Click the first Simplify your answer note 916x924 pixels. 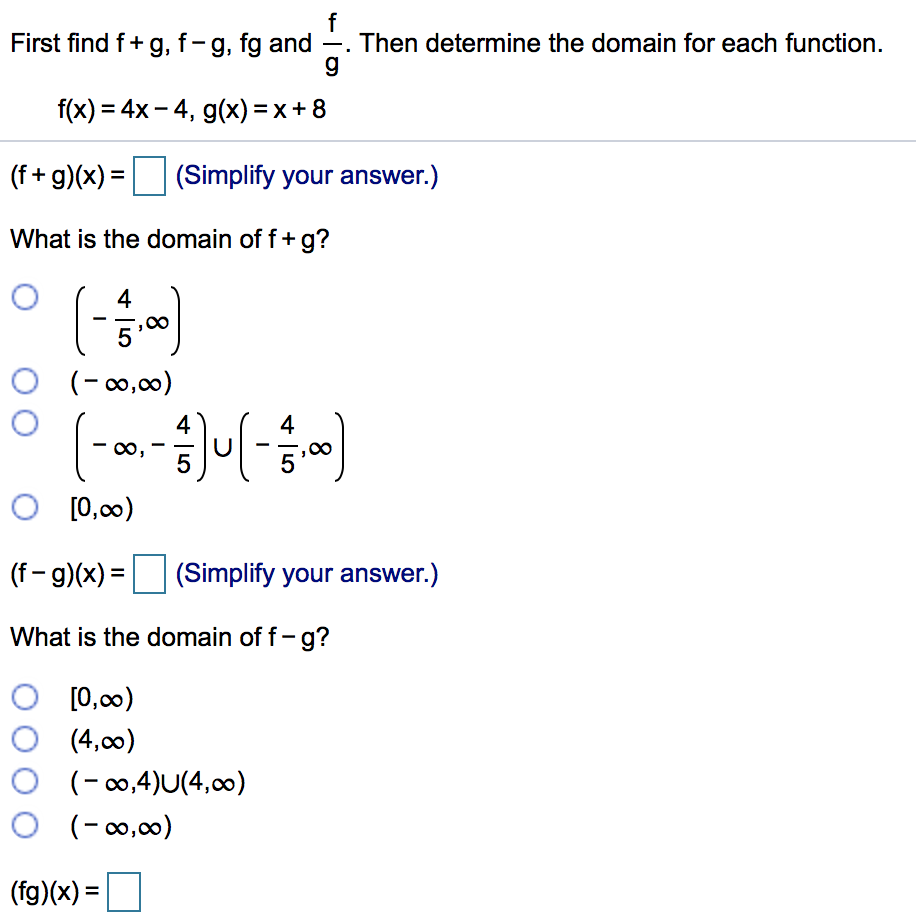point(307,175)
